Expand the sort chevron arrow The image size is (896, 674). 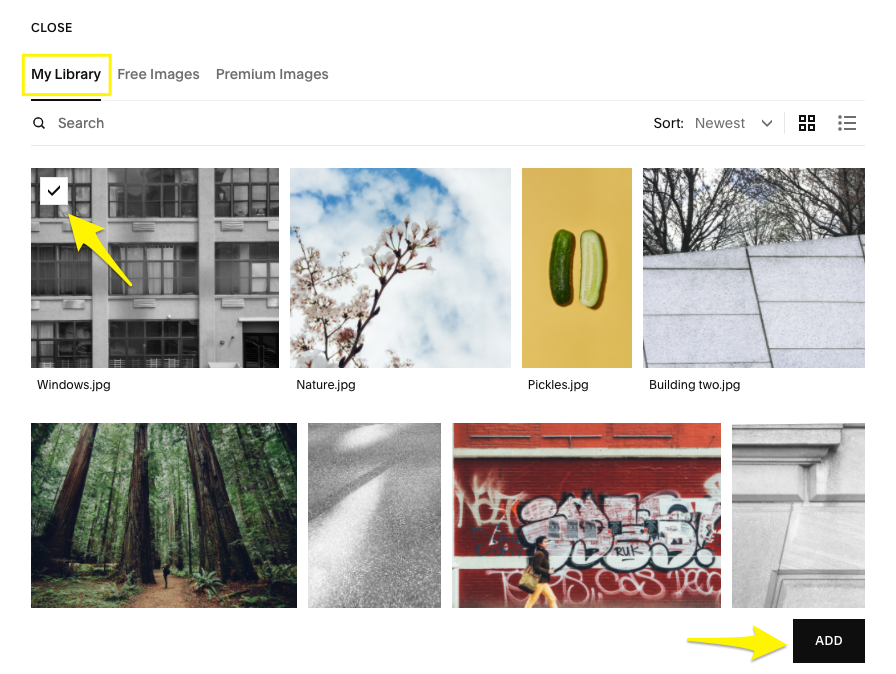click(x=767, y=123)
